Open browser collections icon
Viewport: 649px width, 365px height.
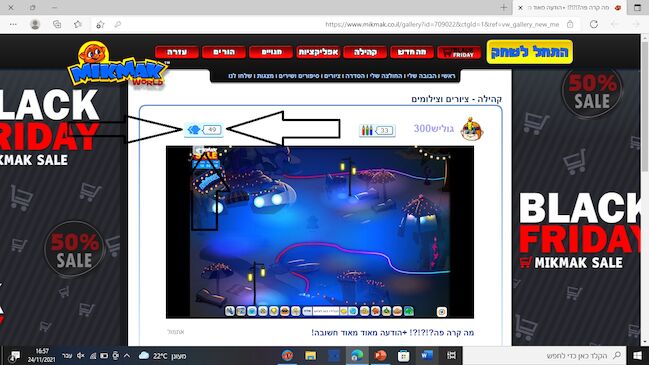[57, 24]
